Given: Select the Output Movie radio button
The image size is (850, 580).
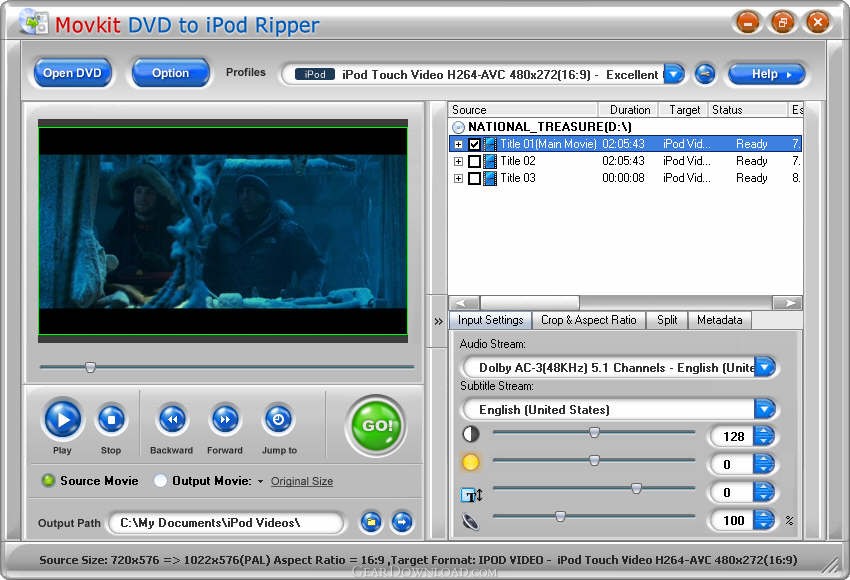Looking at the screenshot, I should pyautogui.click(x=160, y=481).
